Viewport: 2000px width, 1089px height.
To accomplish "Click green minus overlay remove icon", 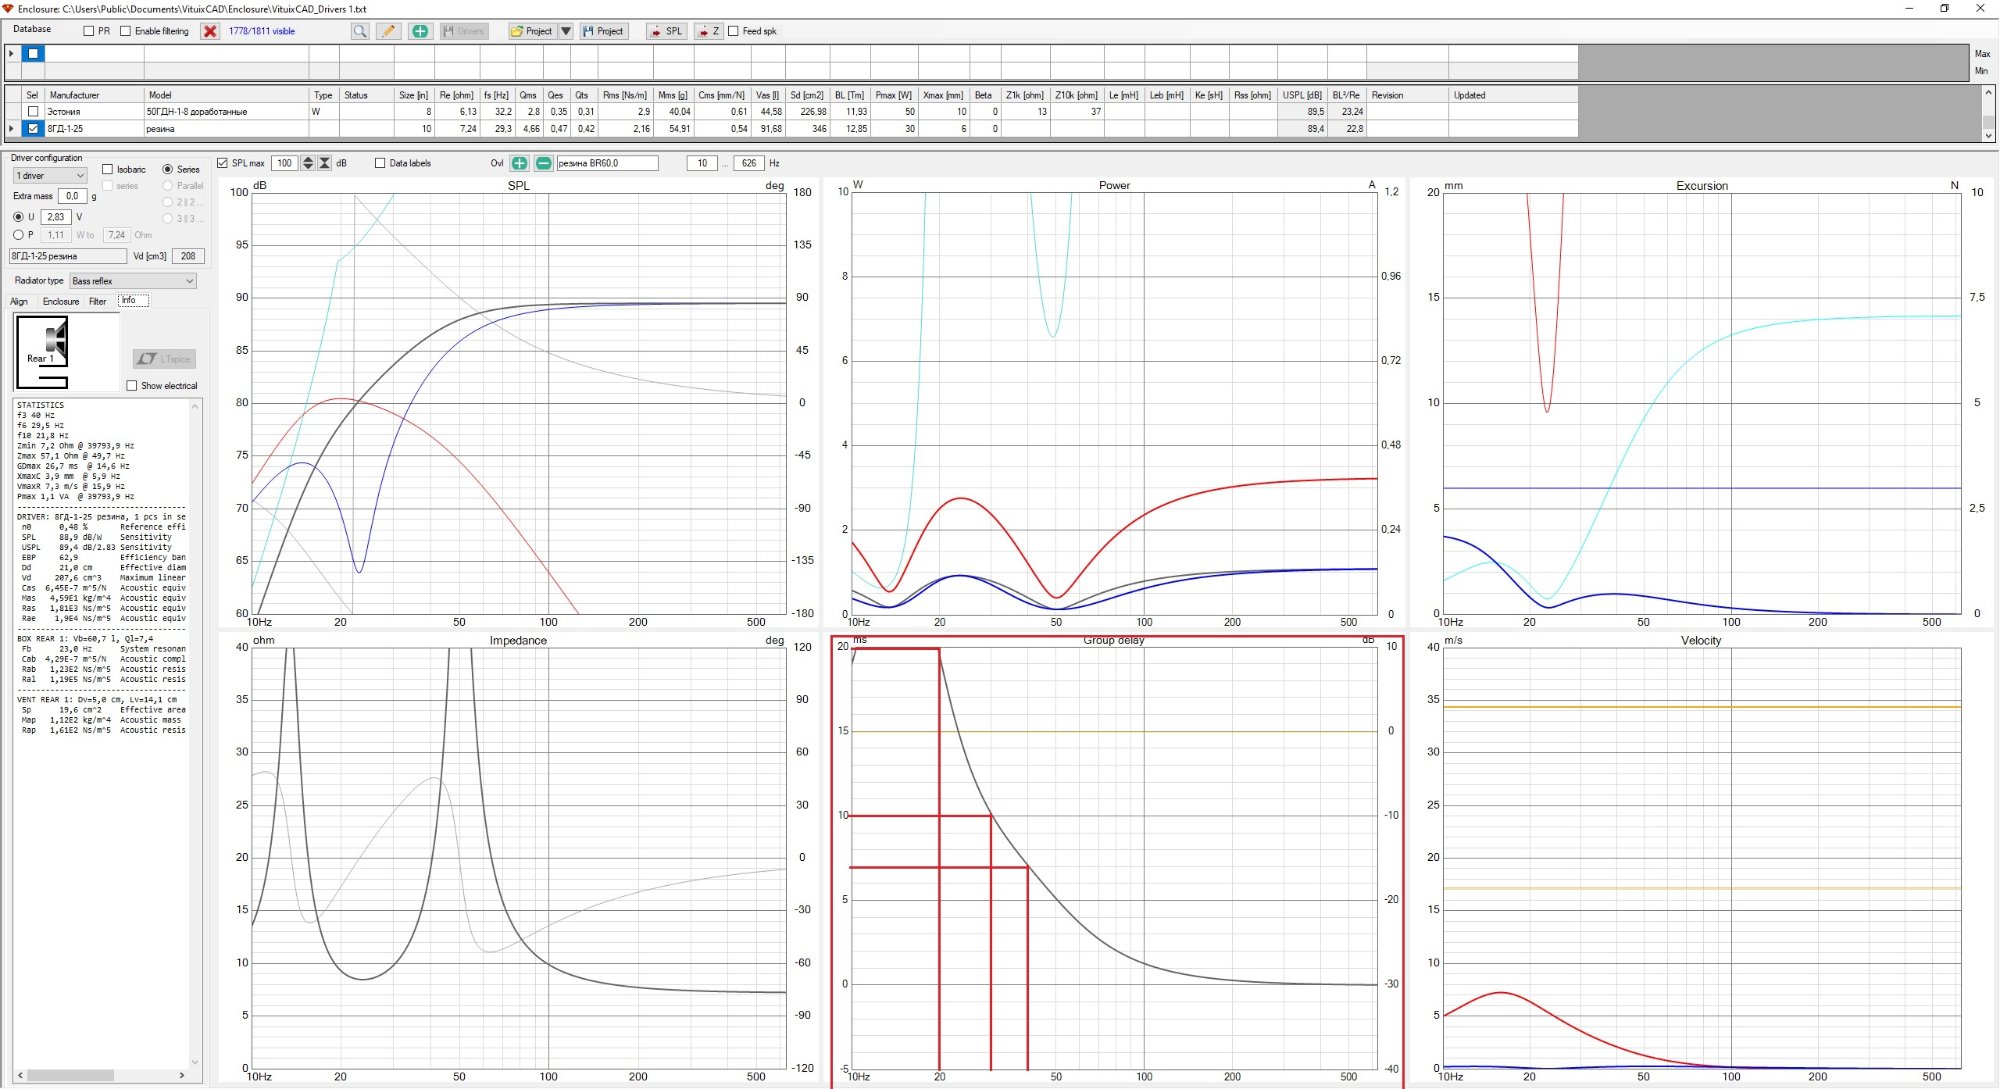I will pos(543,163).
